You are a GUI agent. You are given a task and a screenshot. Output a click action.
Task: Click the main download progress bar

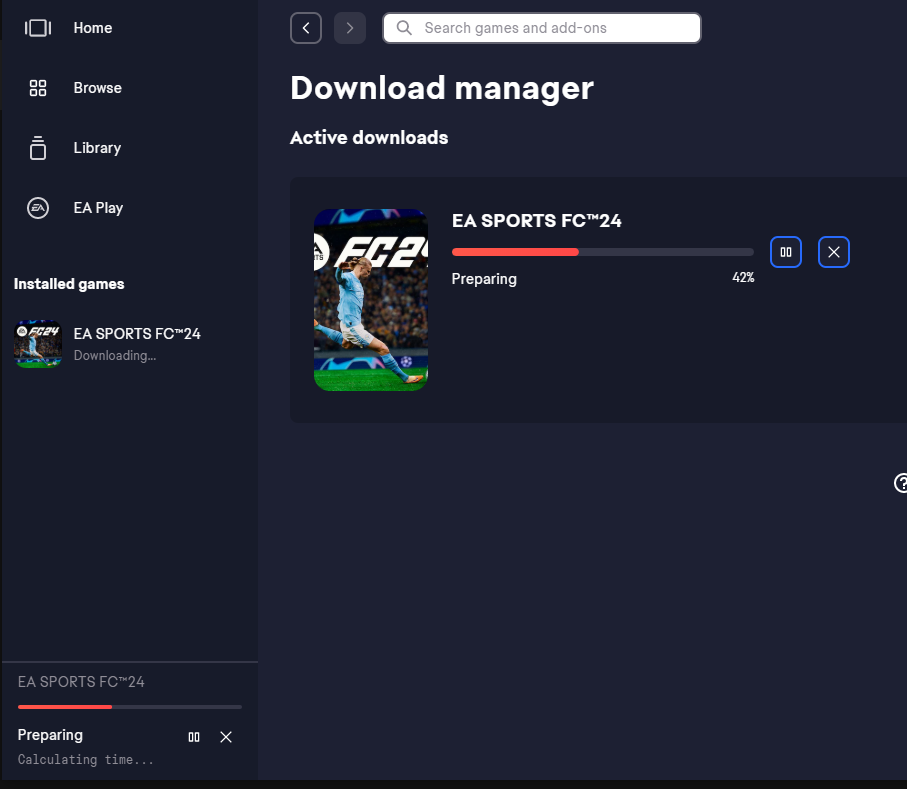tap(603, 252)
